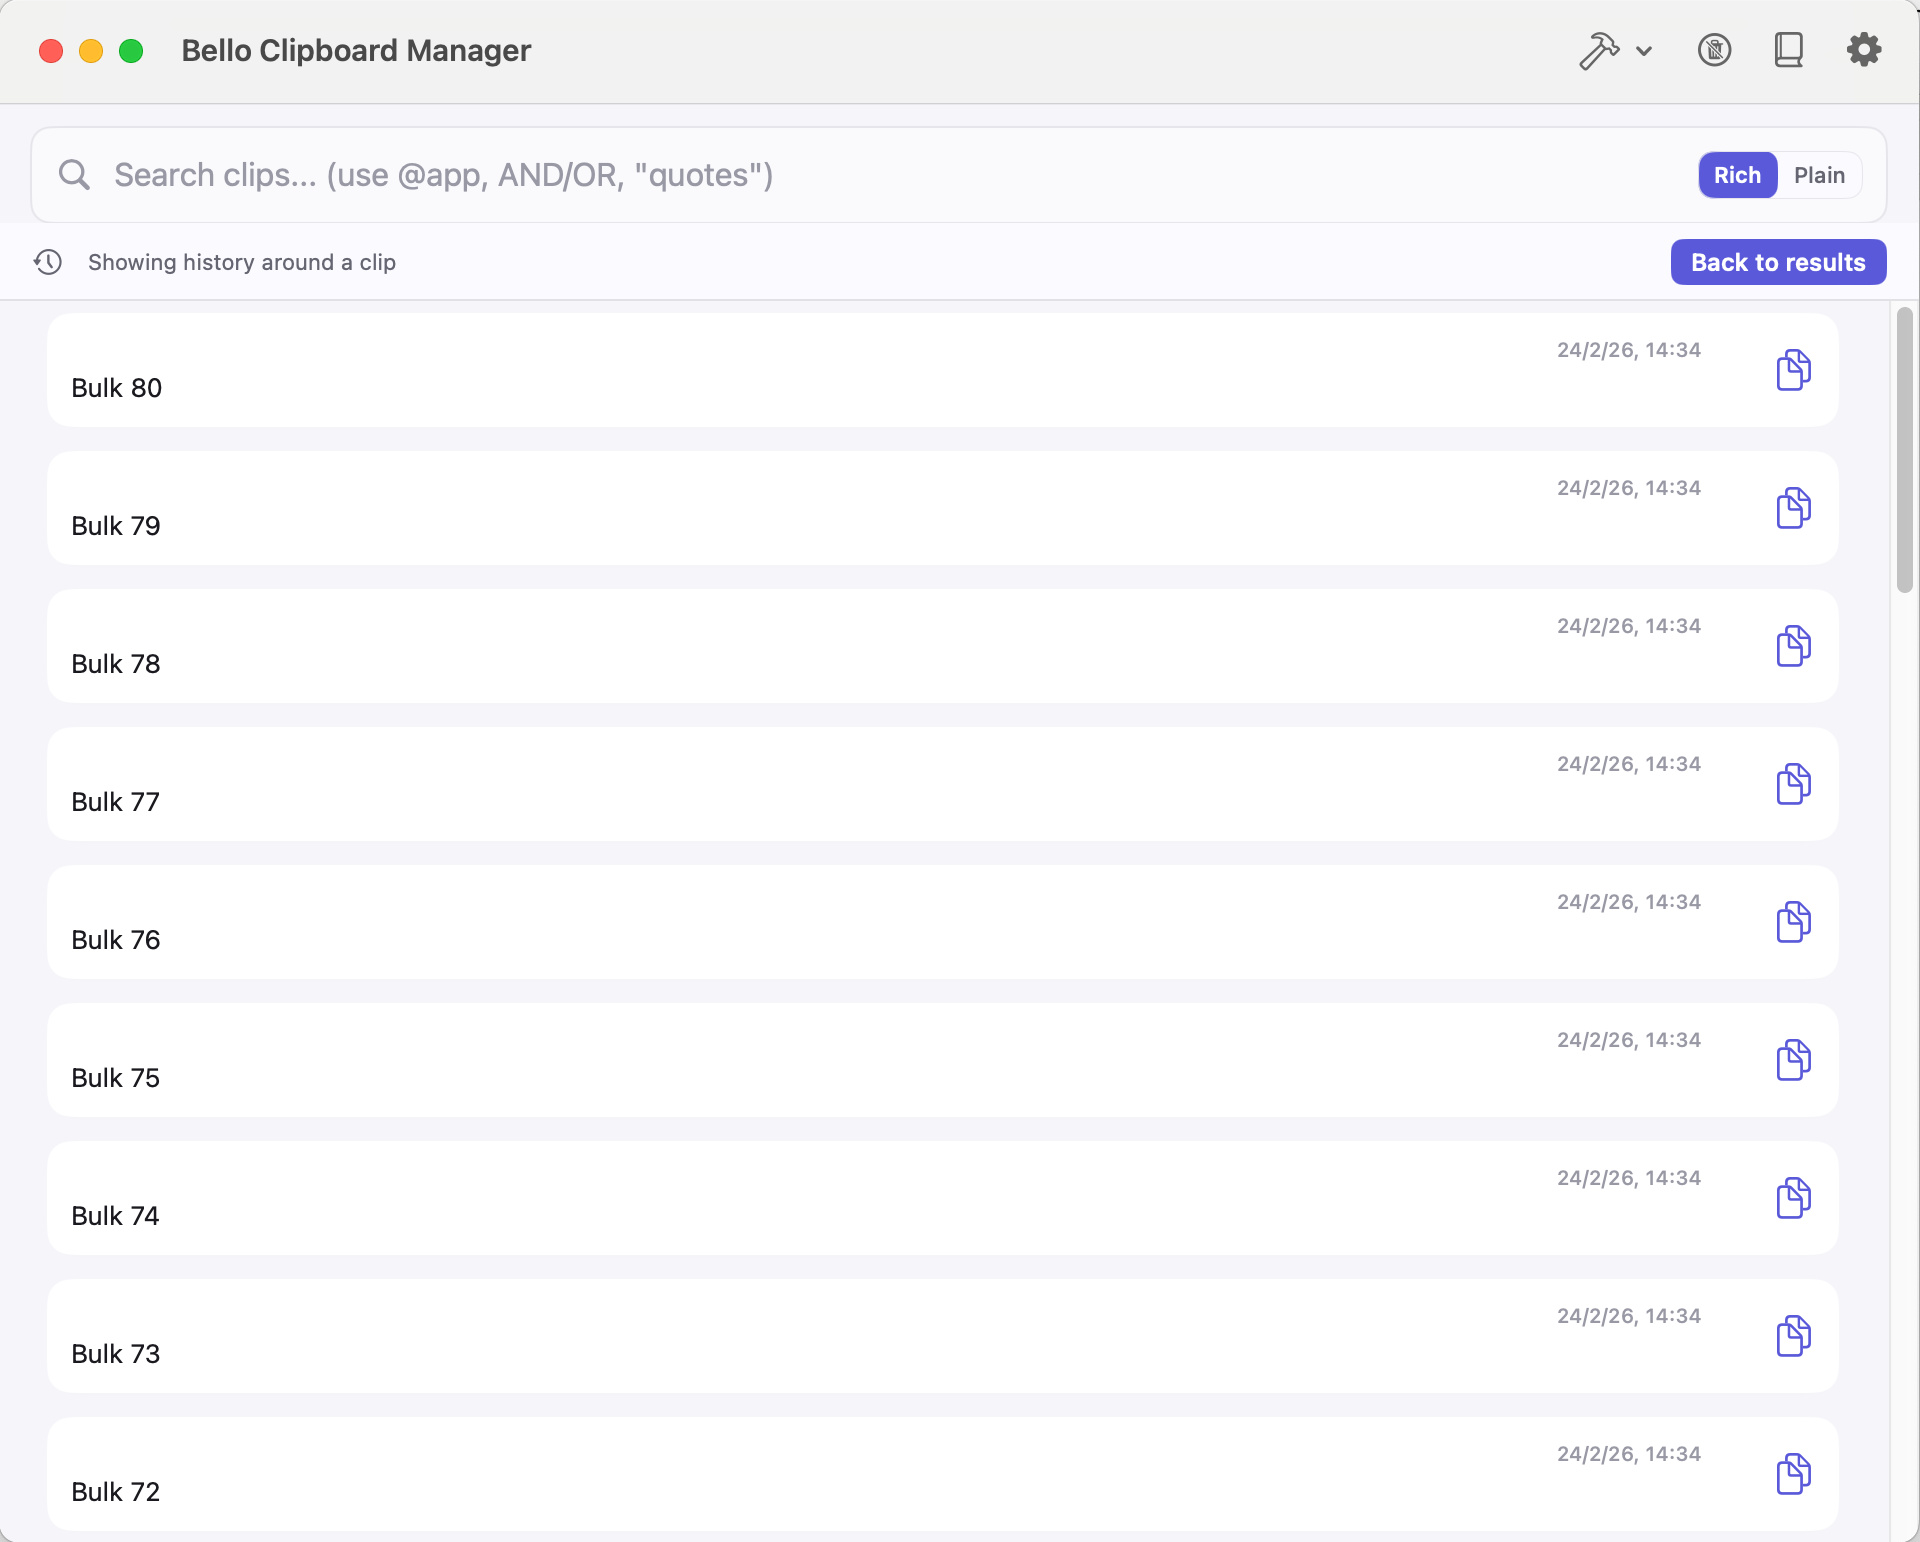
Task: Copy the Bulk 72 clip
Action: (1793, 1474)
